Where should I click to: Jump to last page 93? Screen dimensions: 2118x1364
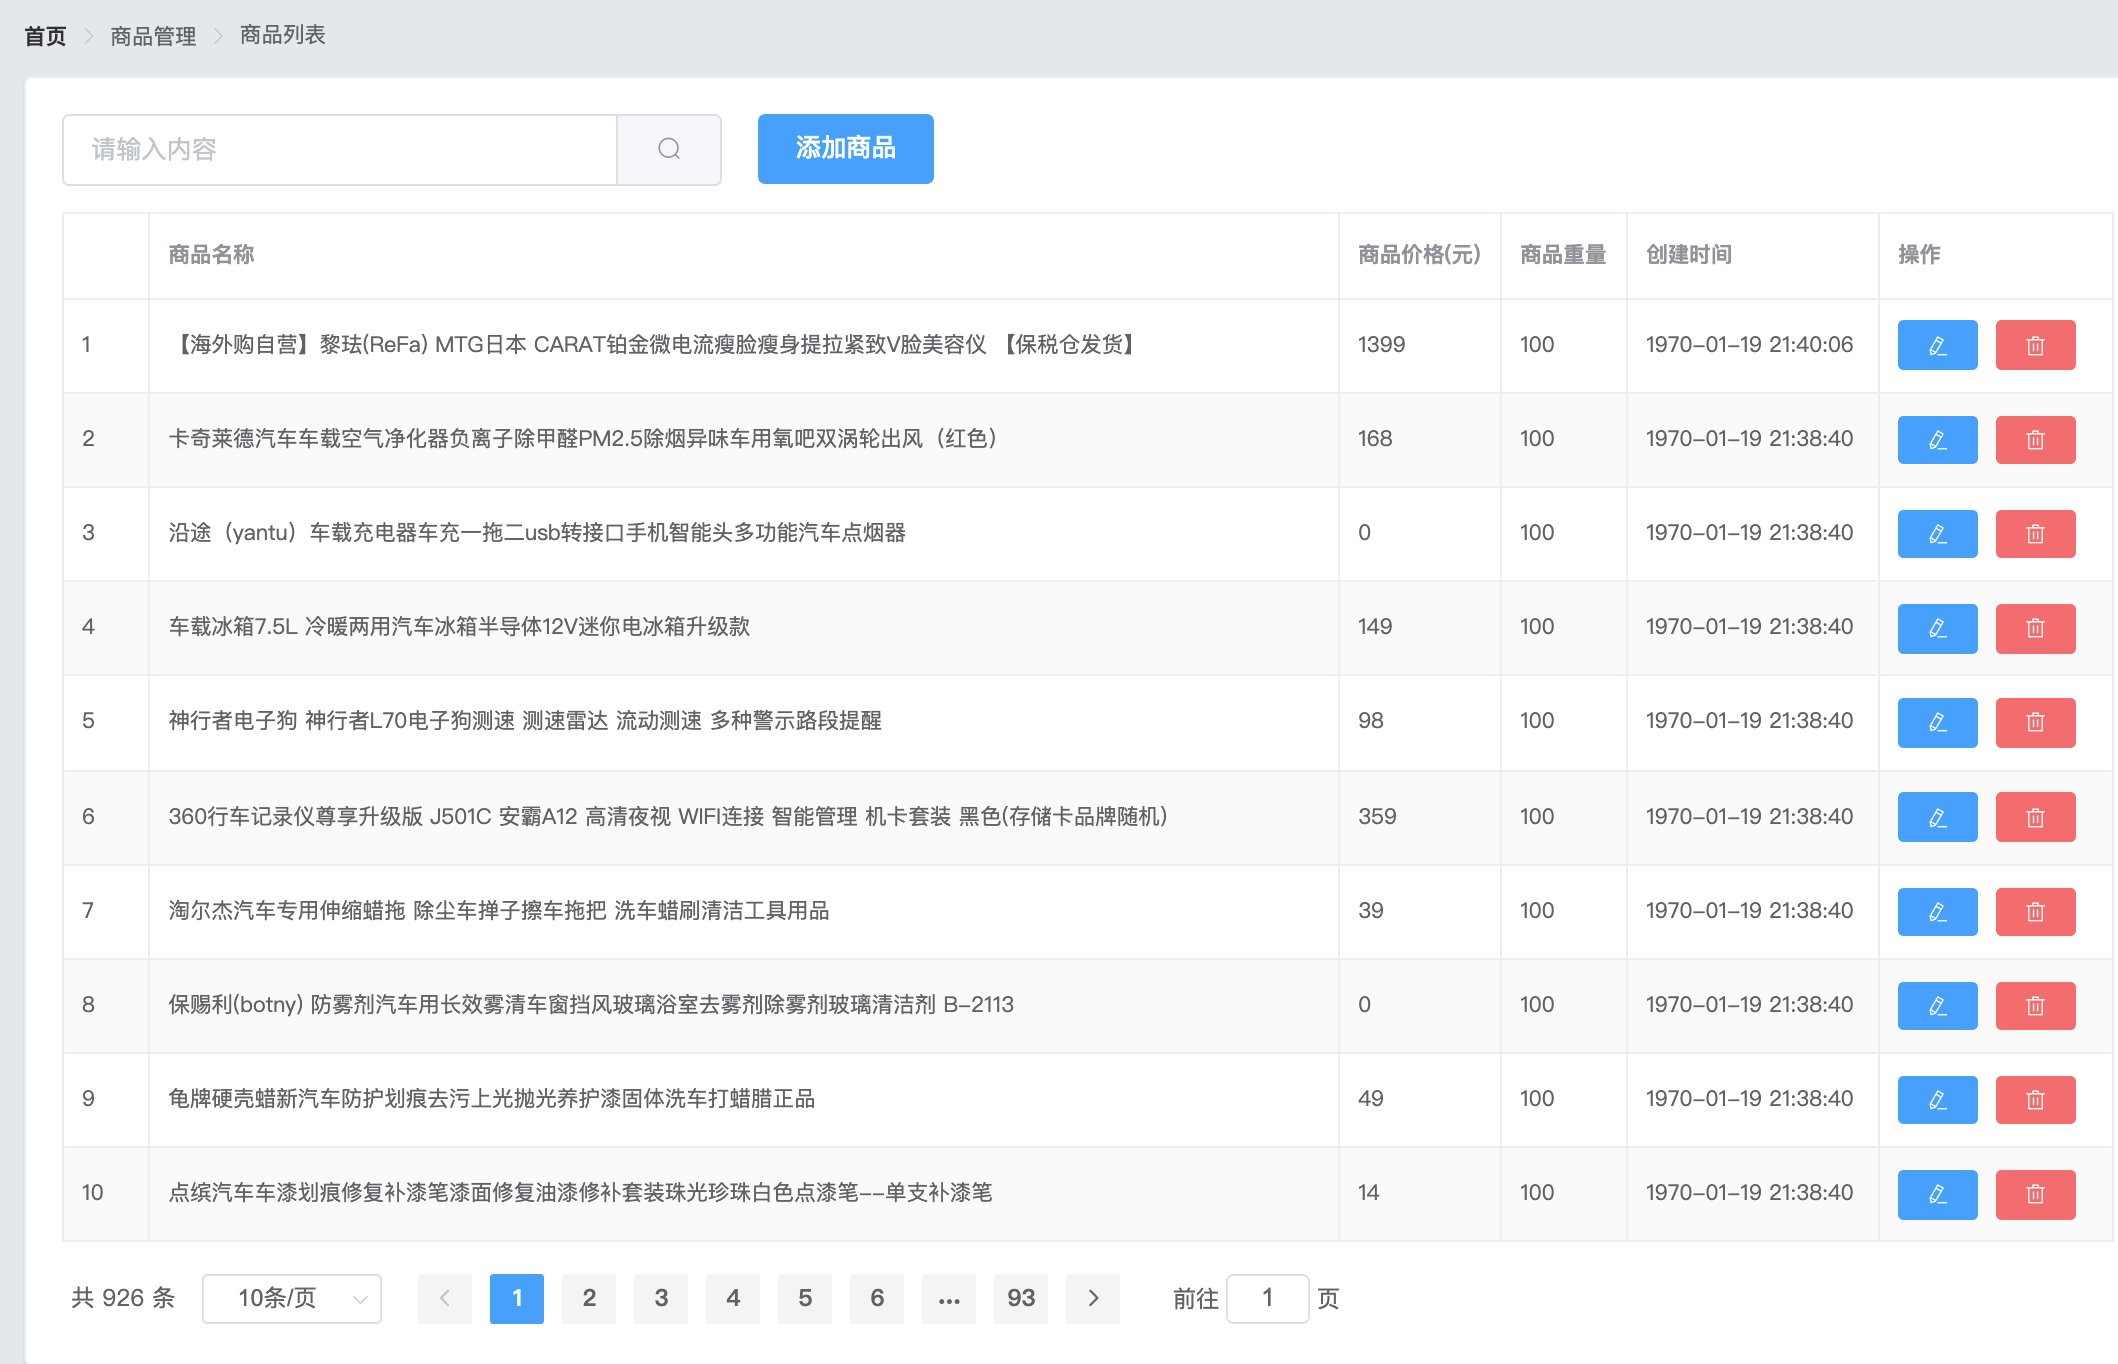click(1020, 1298)
